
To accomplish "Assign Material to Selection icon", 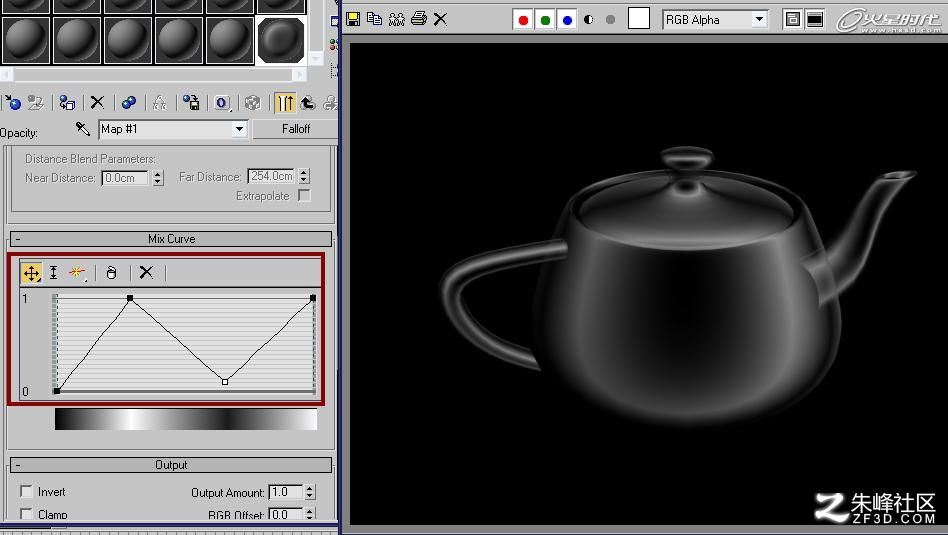I will 67,103.
